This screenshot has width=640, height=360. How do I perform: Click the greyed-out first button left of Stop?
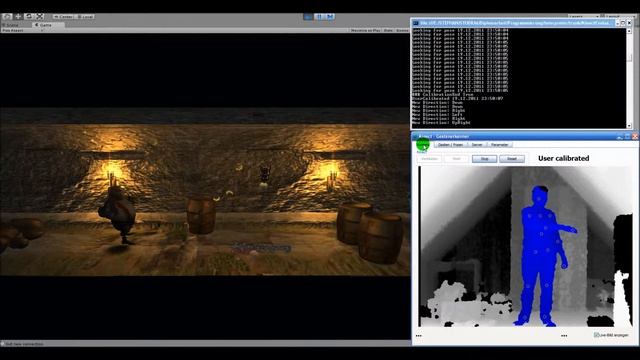[429, 159]
